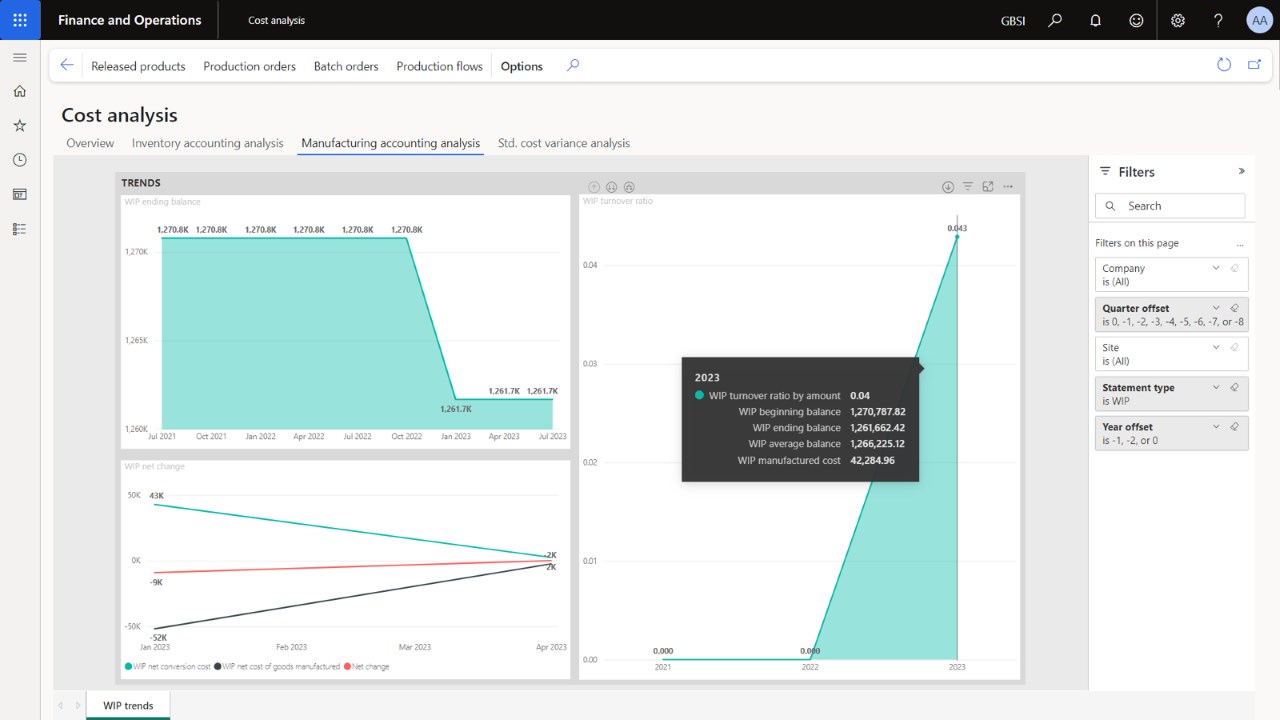Go to the Home icon in sidebar
1280x720 pixels.
point(20,91)
